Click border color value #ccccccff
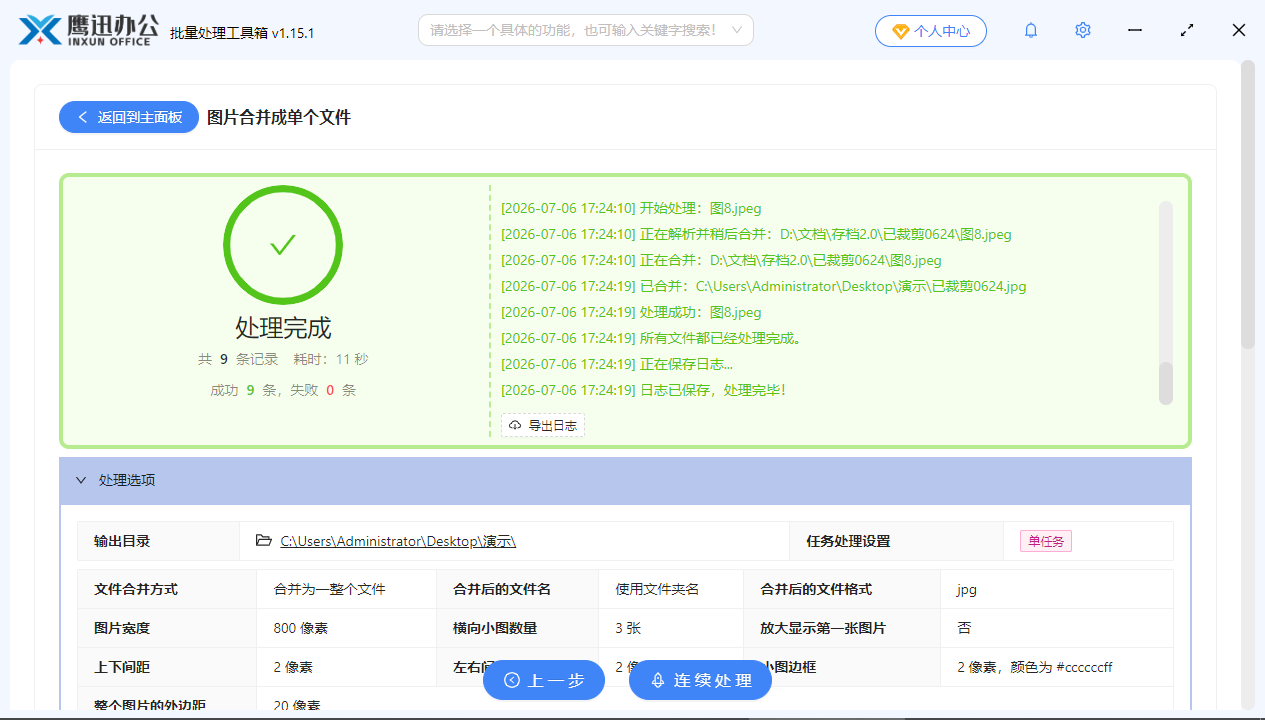1265x720 pixels. 1035,667
